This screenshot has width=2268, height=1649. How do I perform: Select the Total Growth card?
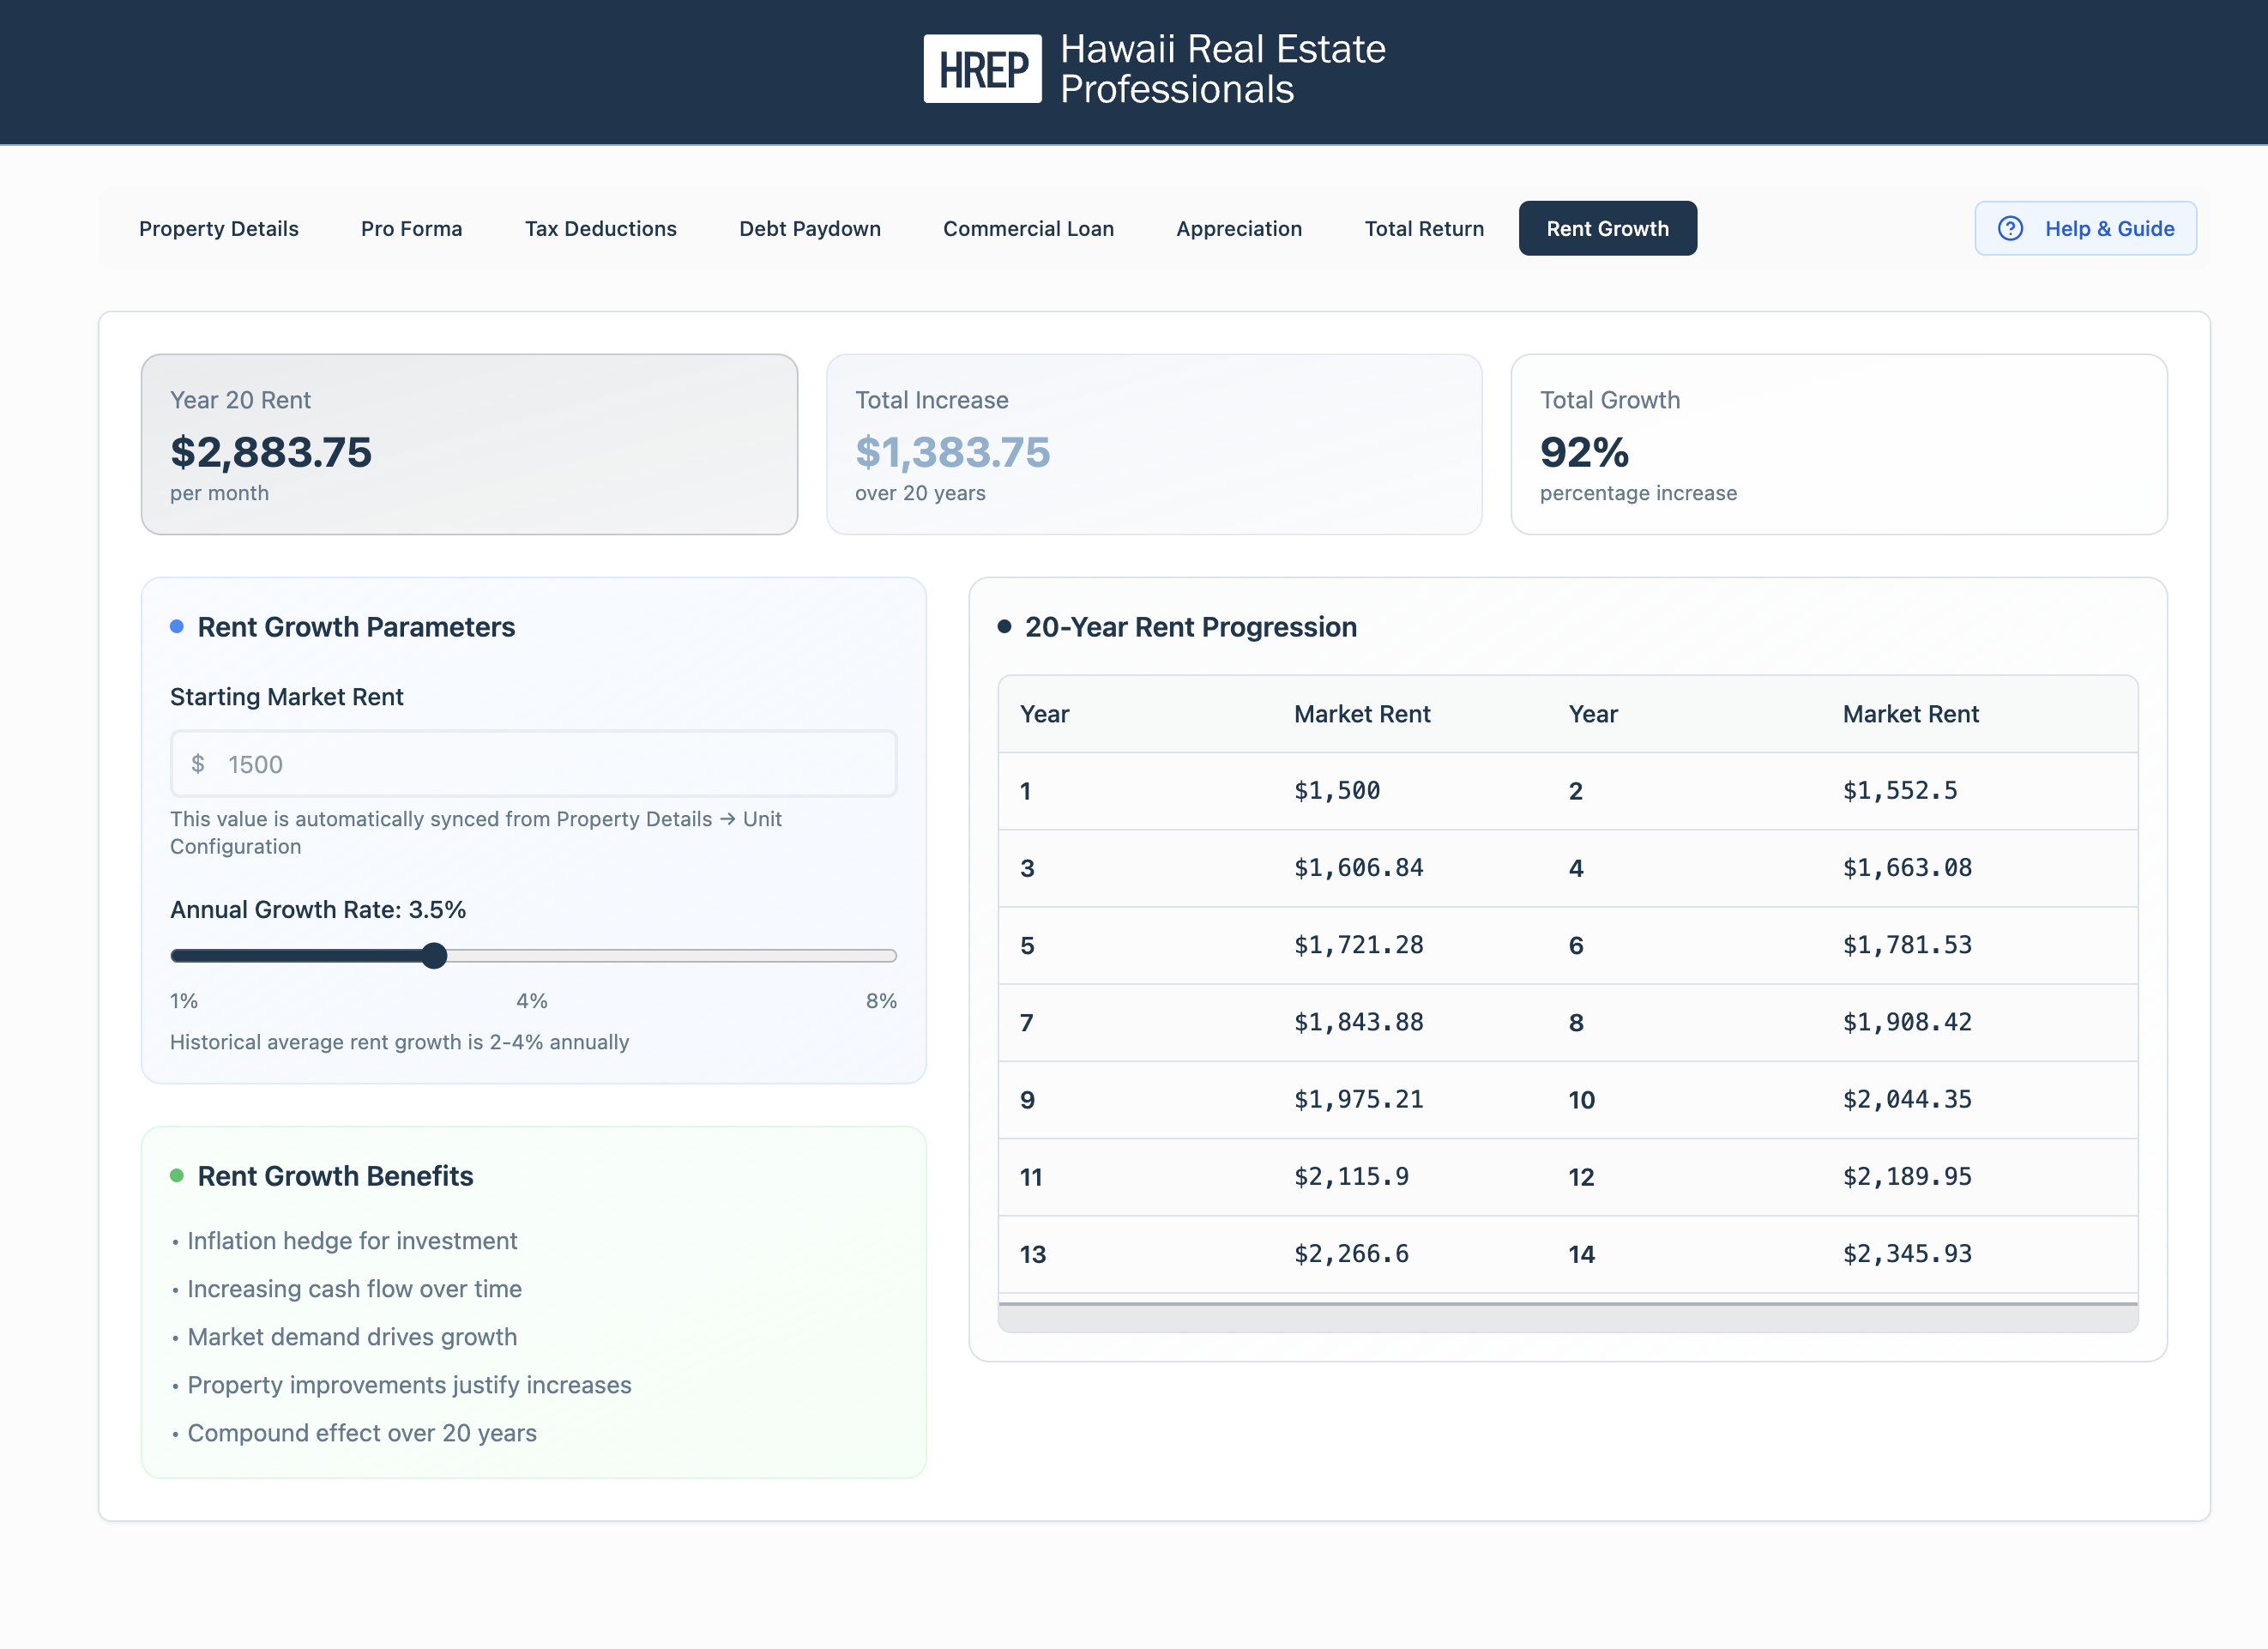coord(1839,444)
